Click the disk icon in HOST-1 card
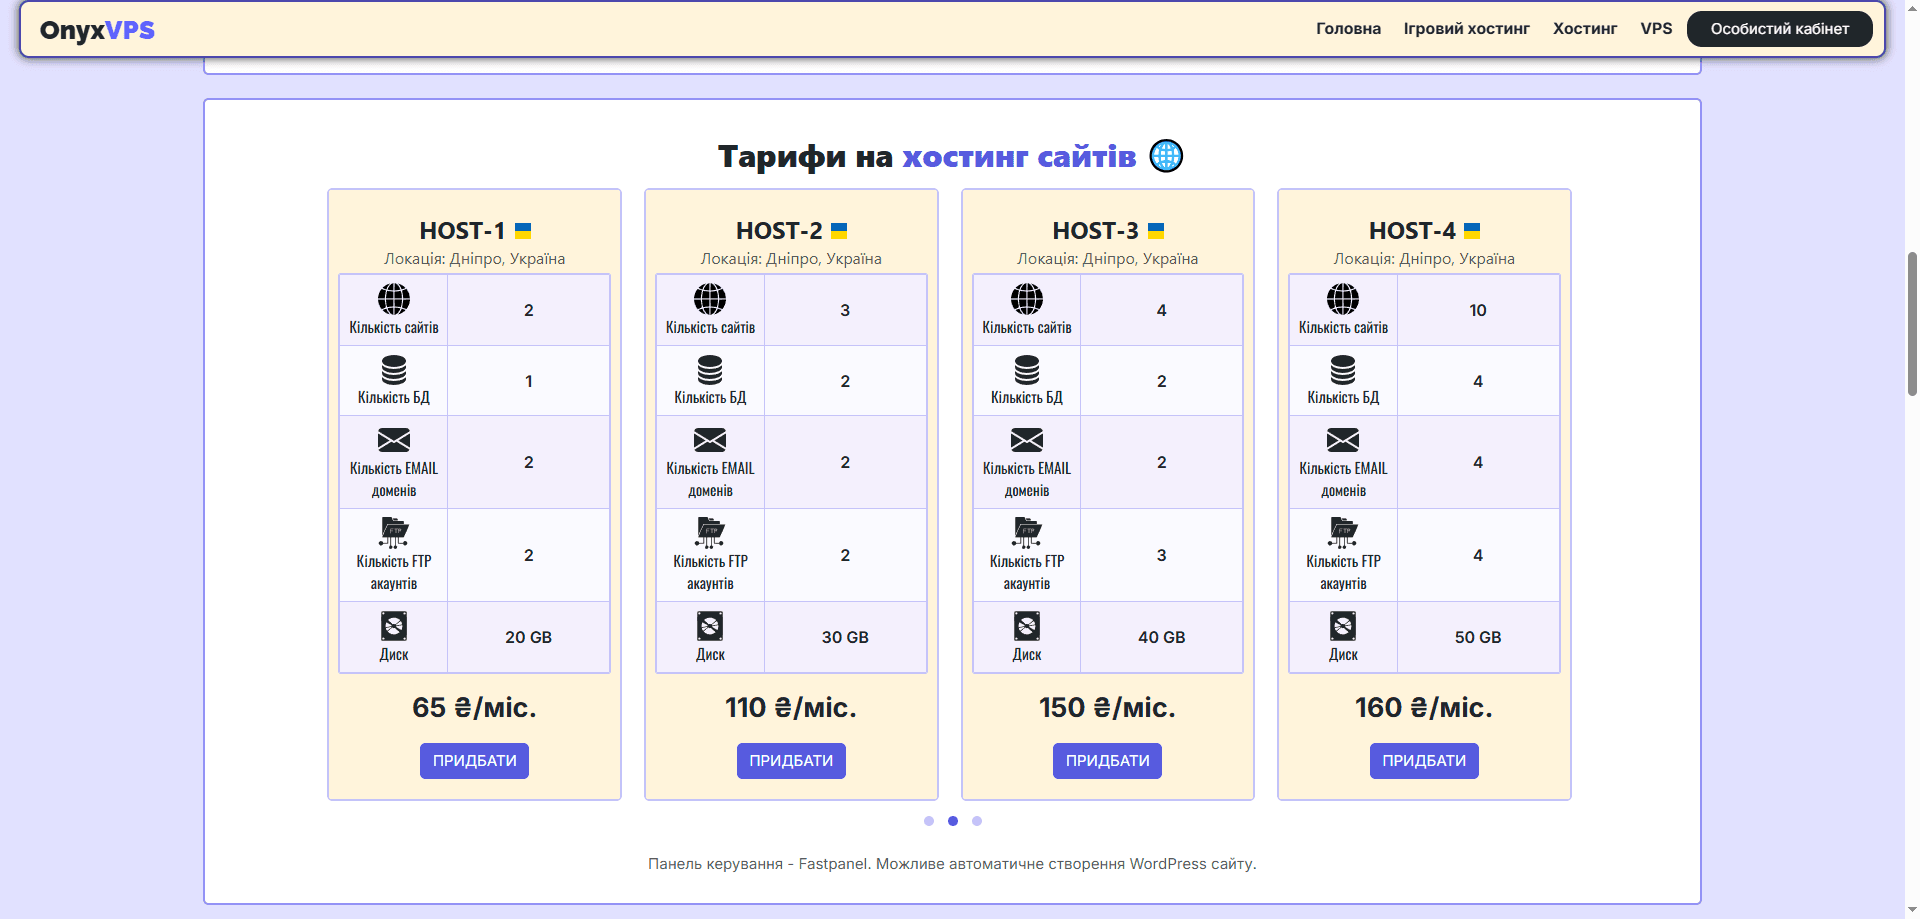1920x919 pixels. pos(393,626)
